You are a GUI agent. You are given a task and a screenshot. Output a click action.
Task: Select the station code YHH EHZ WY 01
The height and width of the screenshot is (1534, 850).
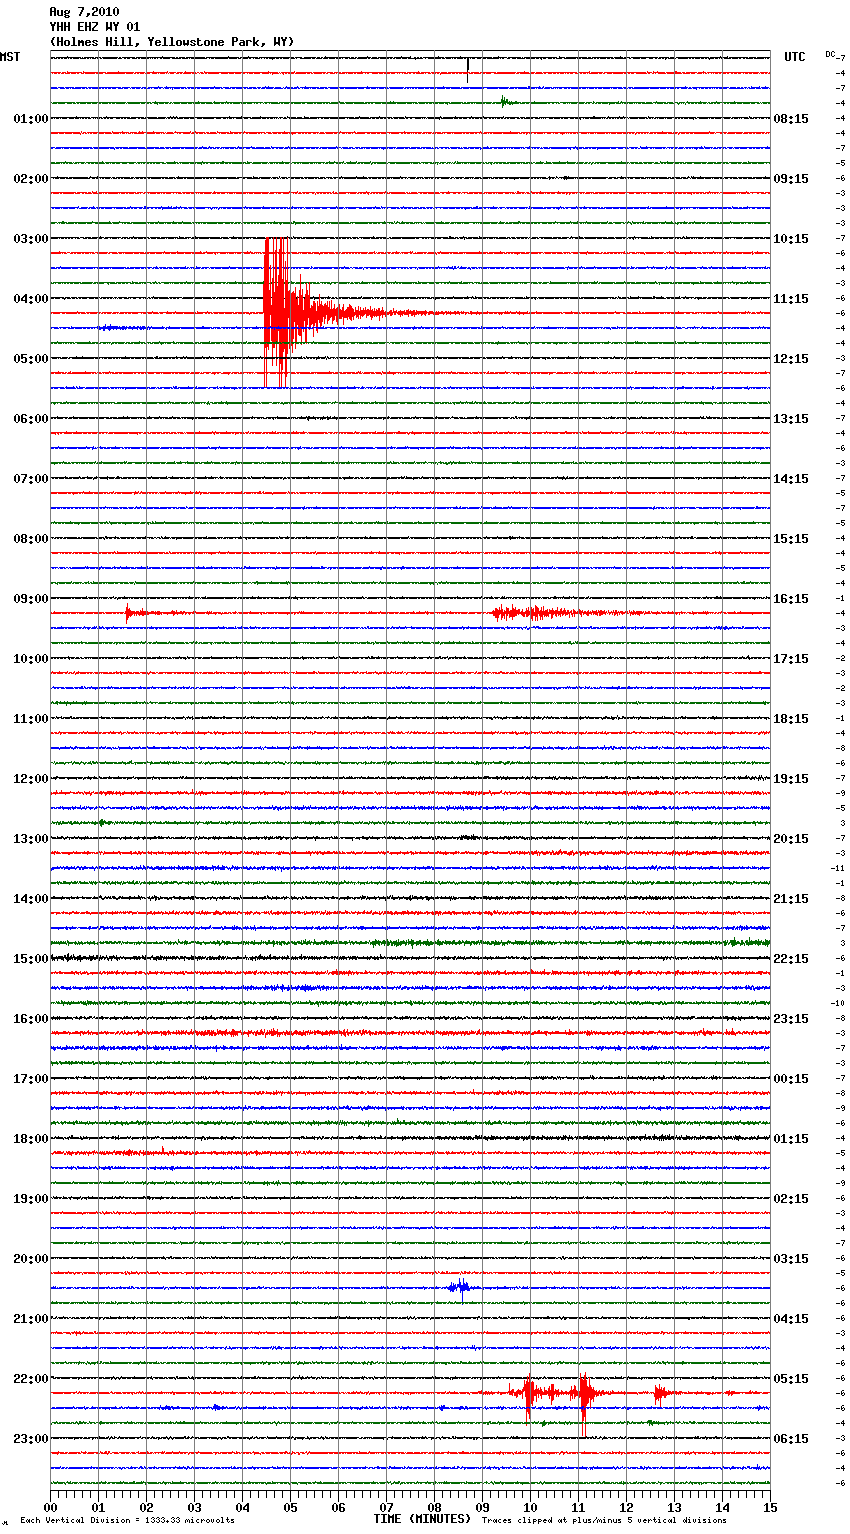[95, 27]
